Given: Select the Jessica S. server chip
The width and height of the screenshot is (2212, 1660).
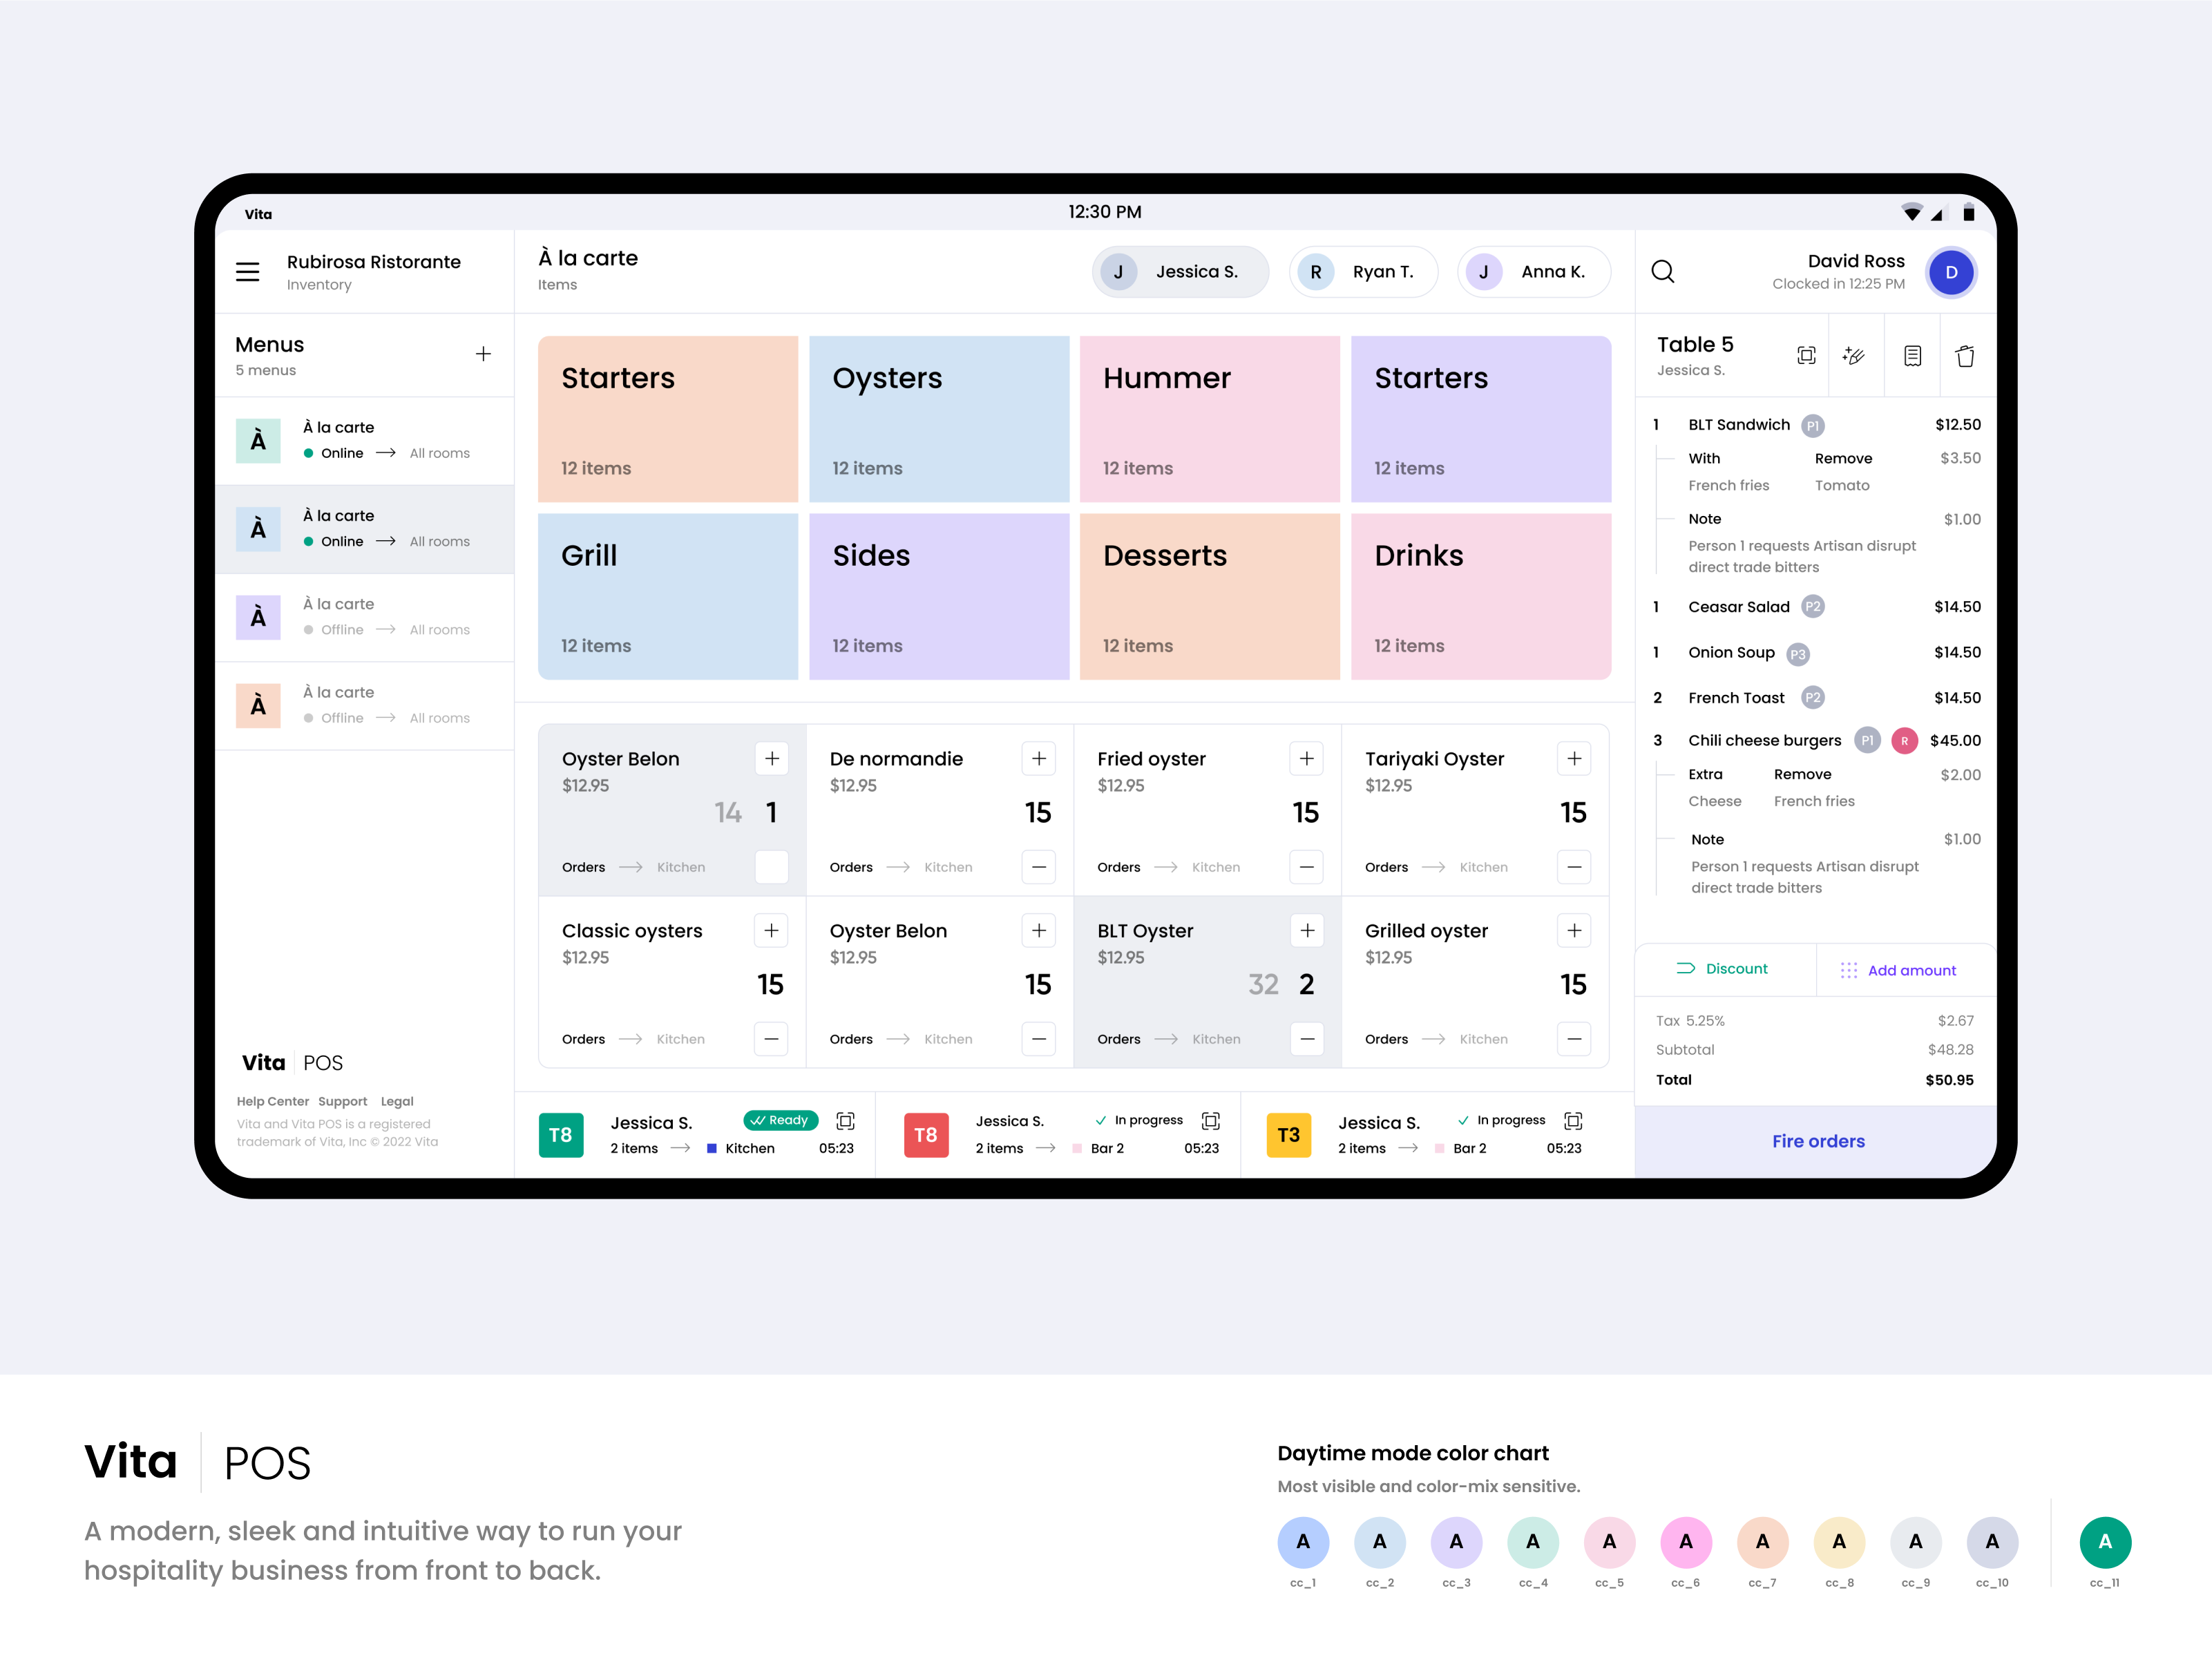Looking at the screenshot, I should [1180, 272].
